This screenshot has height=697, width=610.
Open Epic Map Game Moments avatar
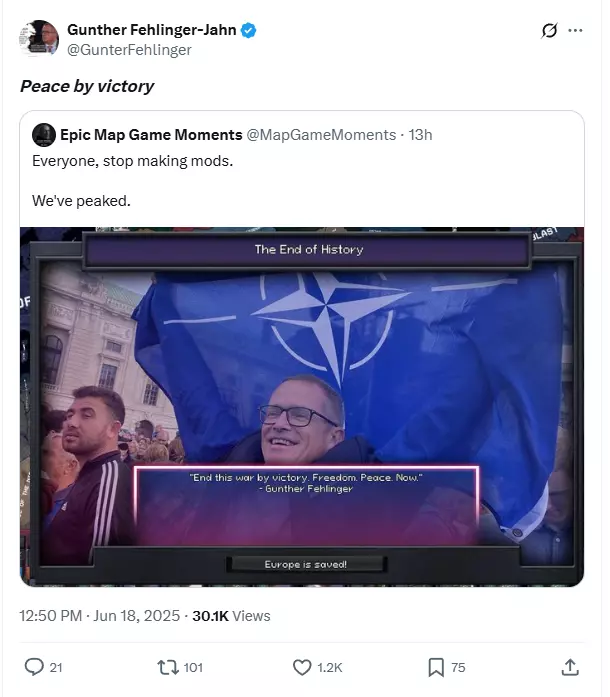click(x=44, y=135)
